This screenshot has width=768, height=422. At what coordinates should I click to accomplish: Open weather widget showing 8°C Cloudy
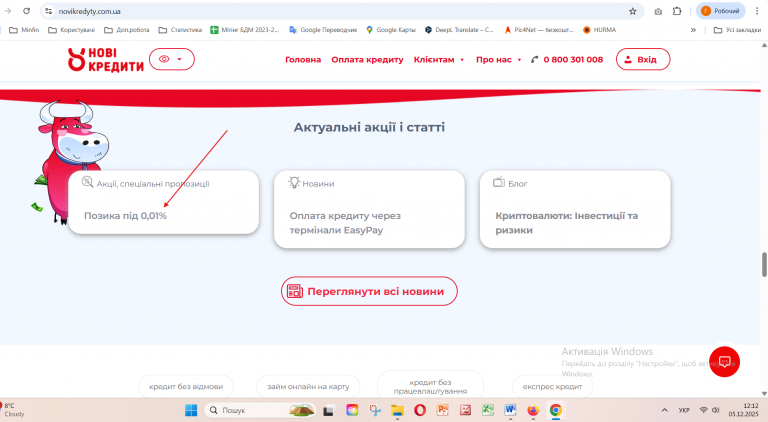13,410
